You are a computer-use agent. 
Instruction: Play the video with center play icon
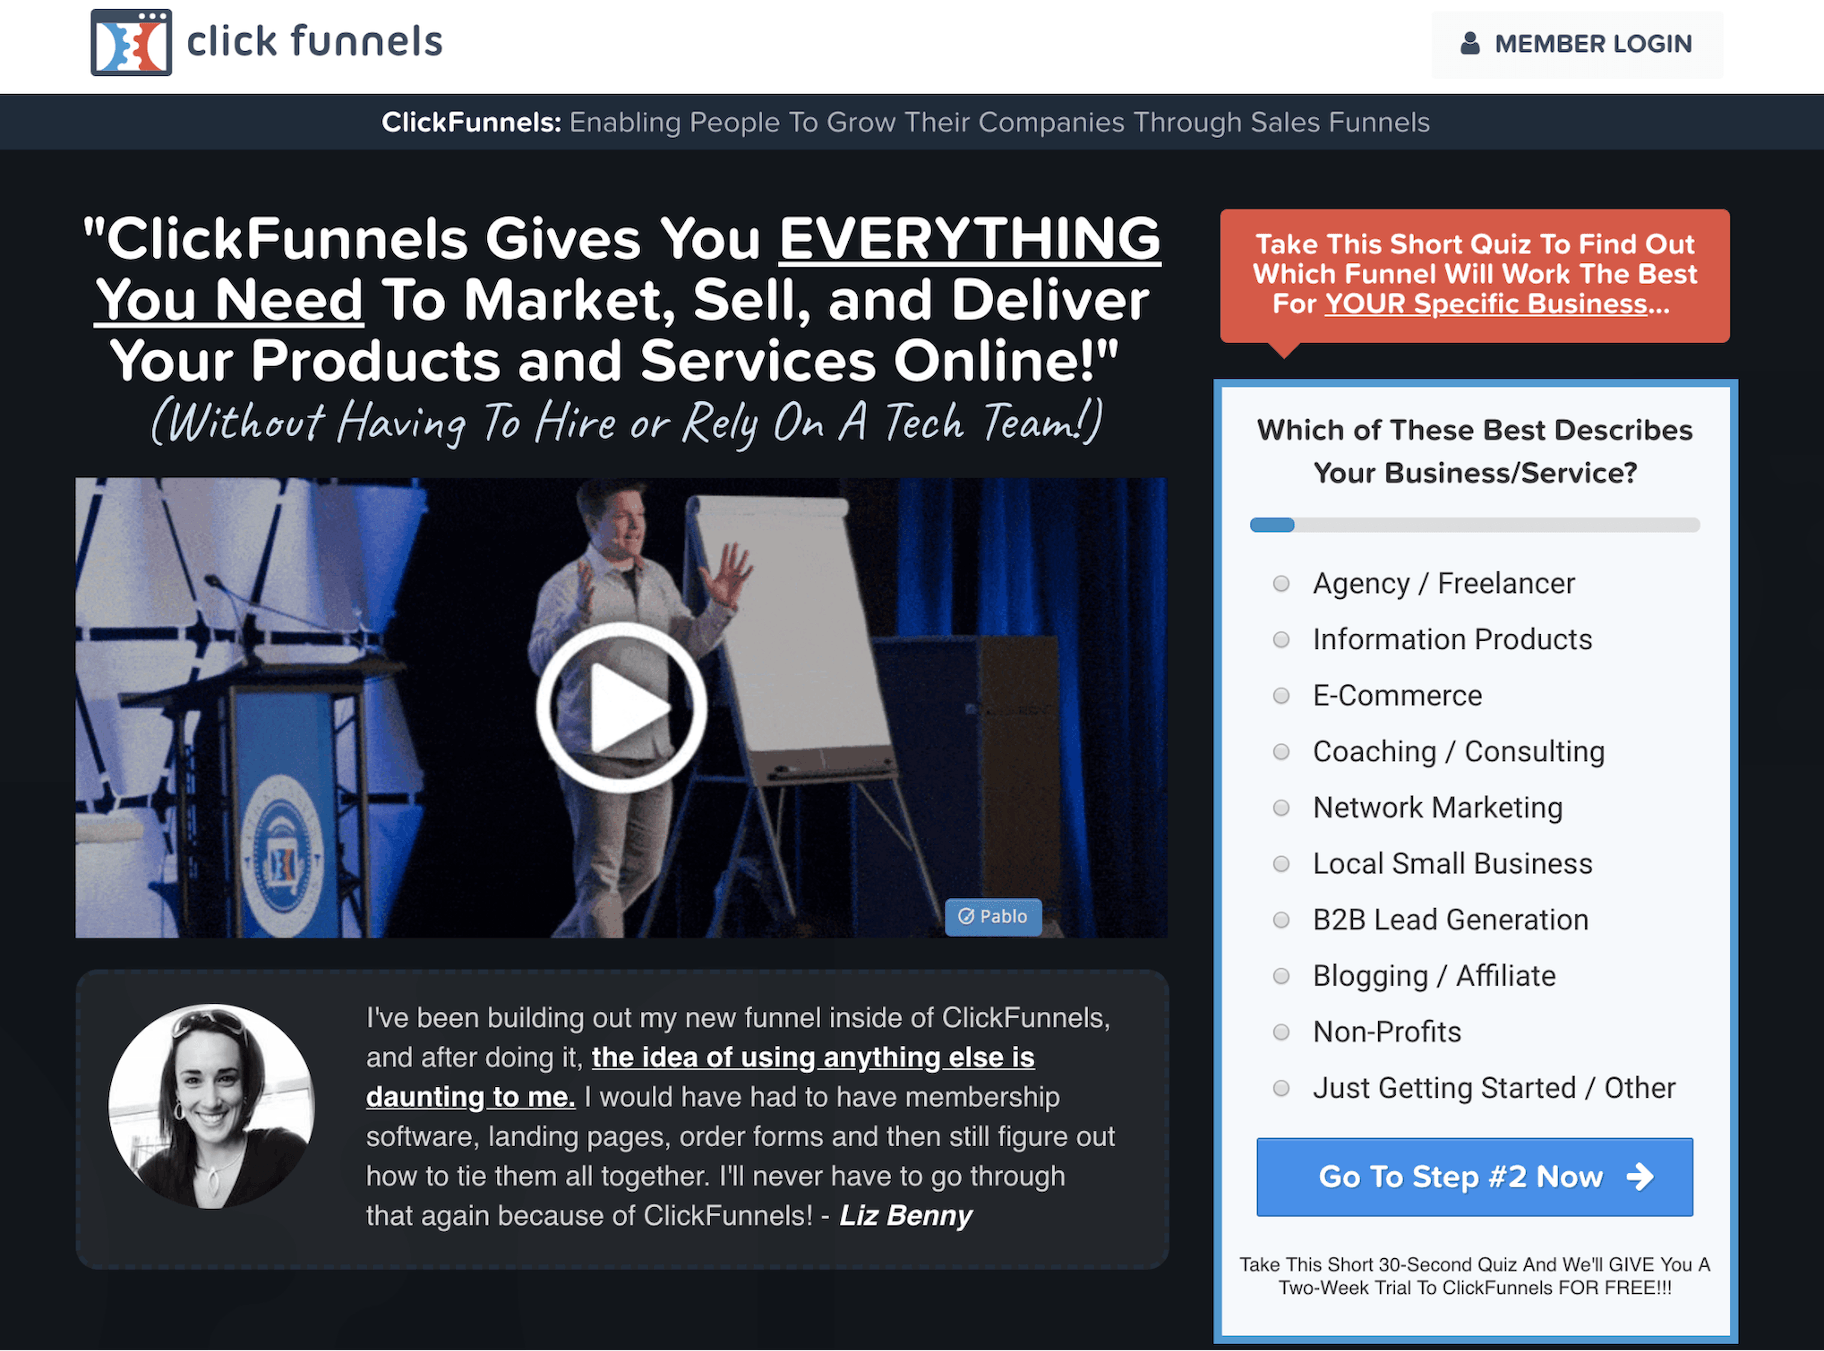621,708
